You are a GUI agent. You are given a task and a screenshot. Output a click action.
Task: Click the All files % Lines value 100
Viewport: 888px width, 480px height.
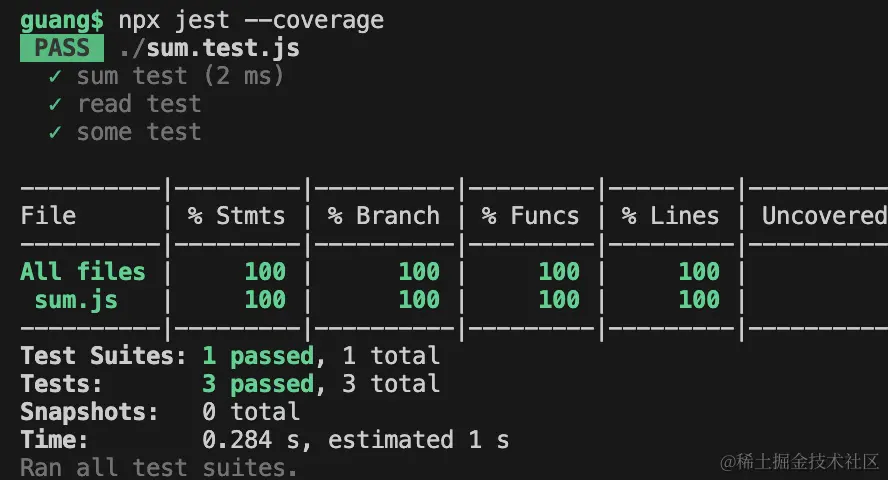699,272
